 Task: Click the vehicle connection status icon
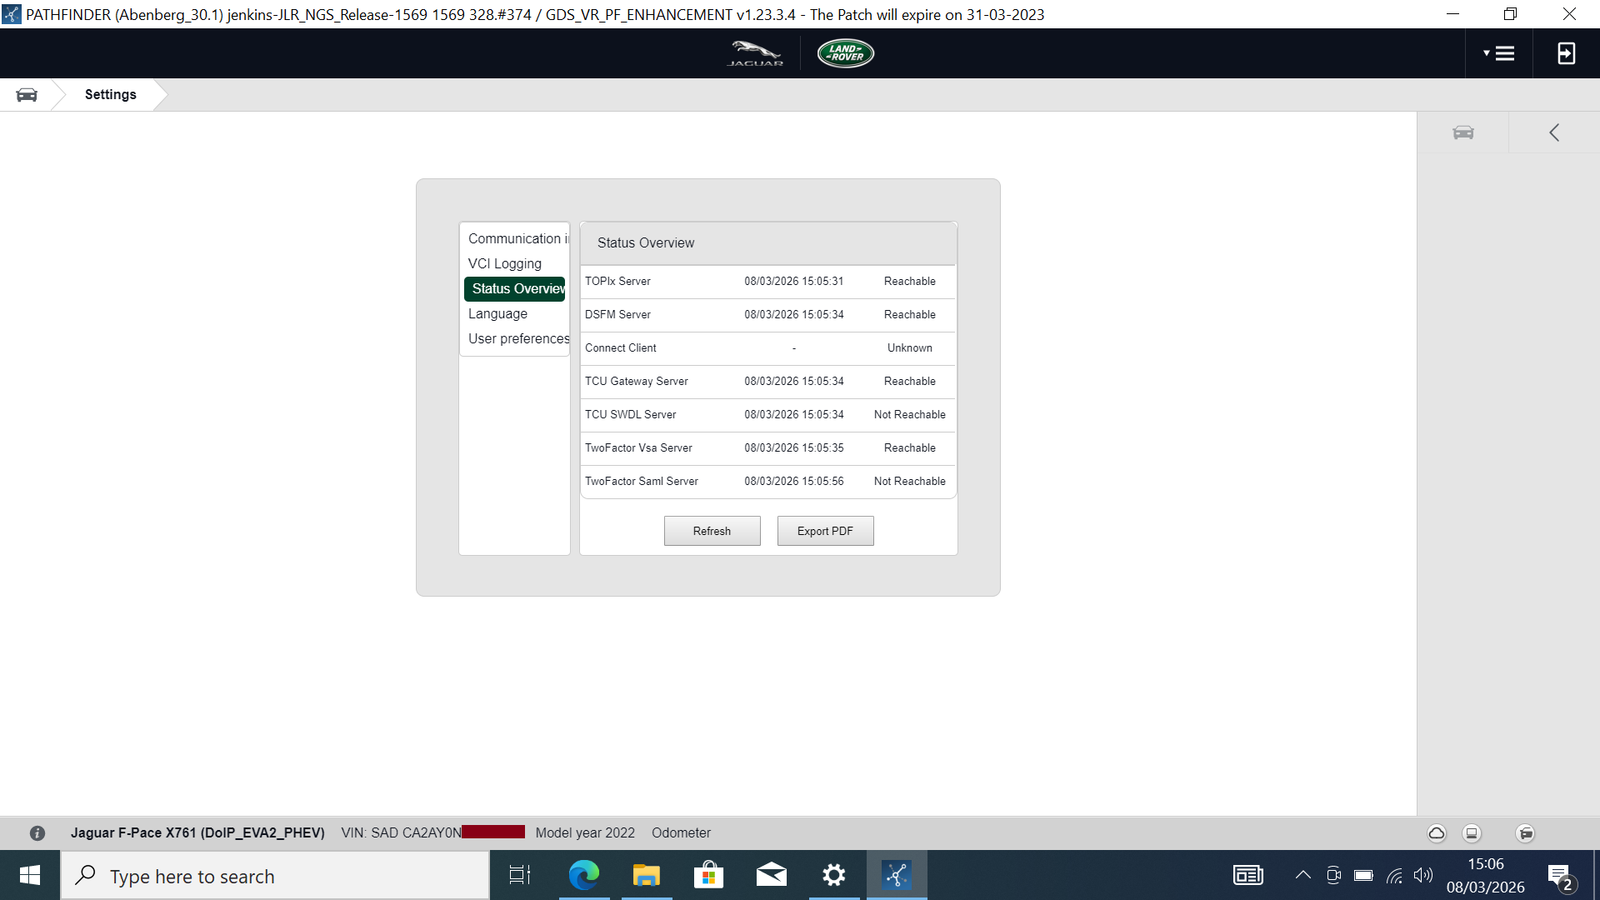click(1525, 833)
